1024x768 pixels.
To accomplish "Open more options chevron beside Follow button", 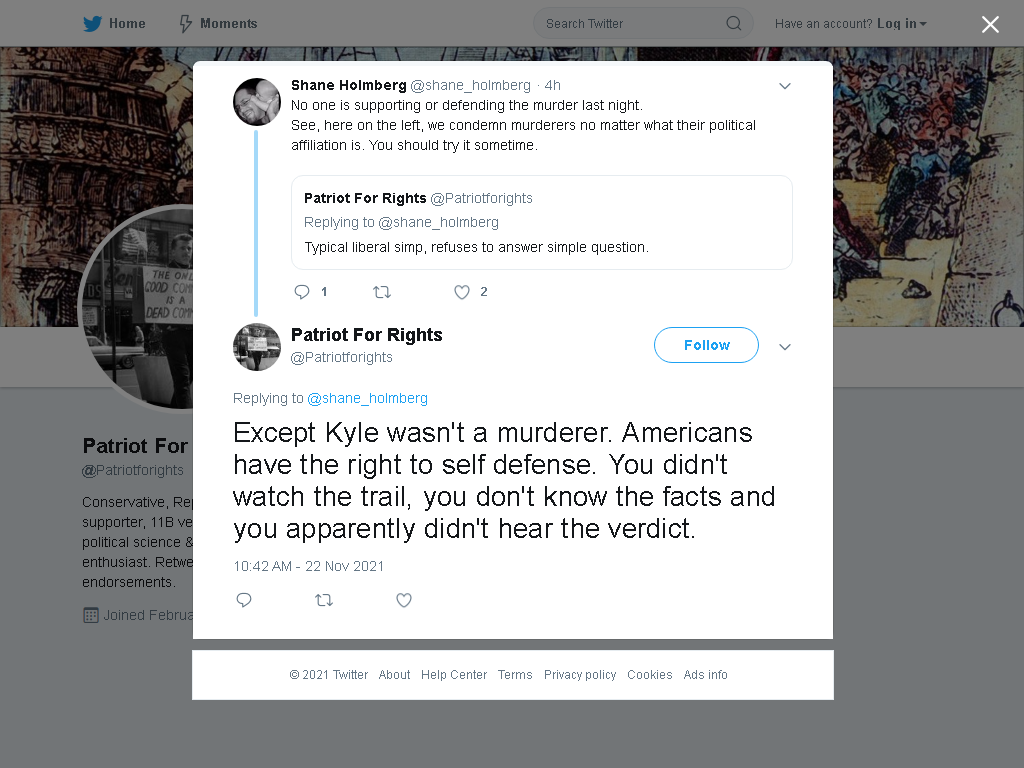I will click(785, 347).
